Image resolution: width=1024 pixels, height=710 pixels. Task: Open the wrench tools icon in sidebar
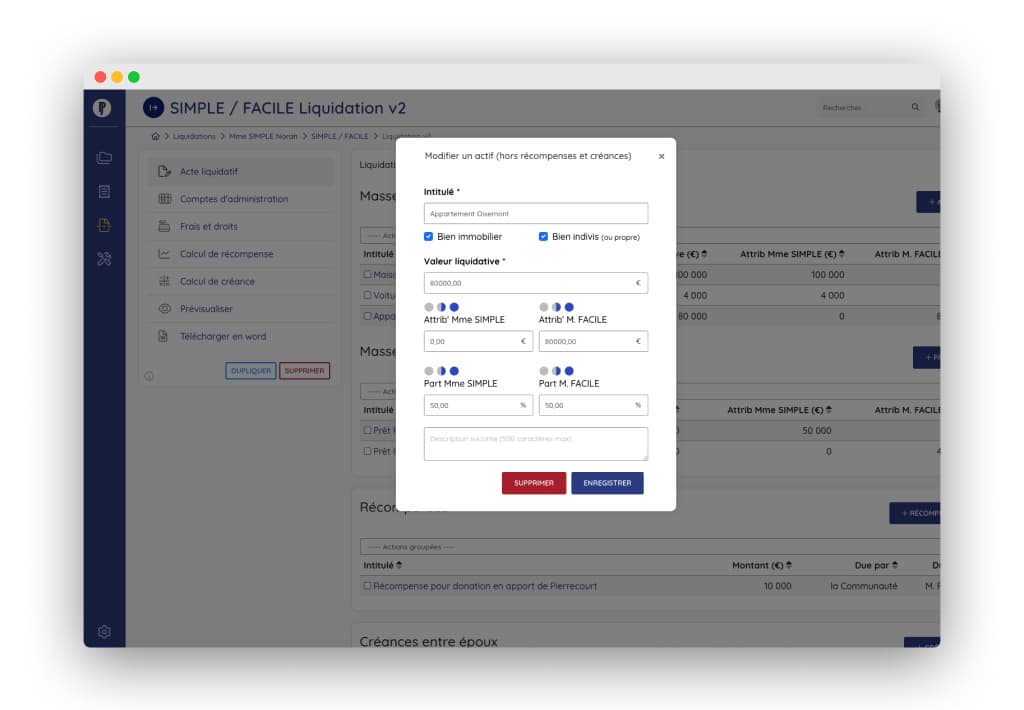(104, 259)
